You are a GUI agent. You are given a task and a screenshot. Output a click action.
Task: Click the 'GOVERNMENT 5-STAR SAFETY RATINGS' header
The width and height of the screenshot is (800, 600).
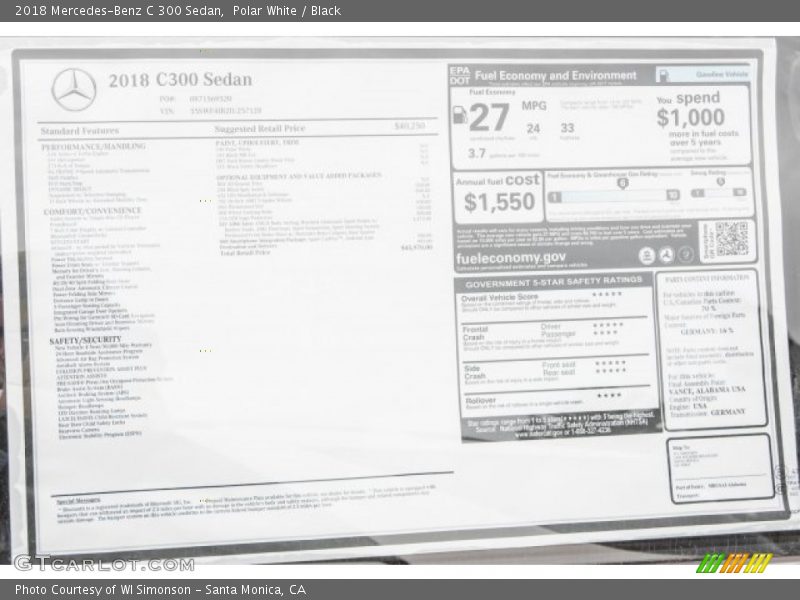click(x=554, y=282)
